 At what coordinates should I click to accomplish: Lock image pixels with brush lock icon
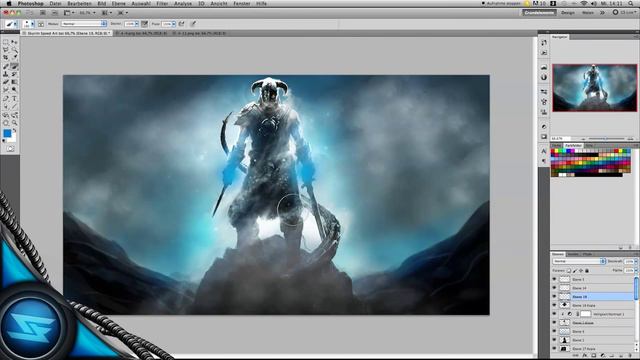[575, 271]
